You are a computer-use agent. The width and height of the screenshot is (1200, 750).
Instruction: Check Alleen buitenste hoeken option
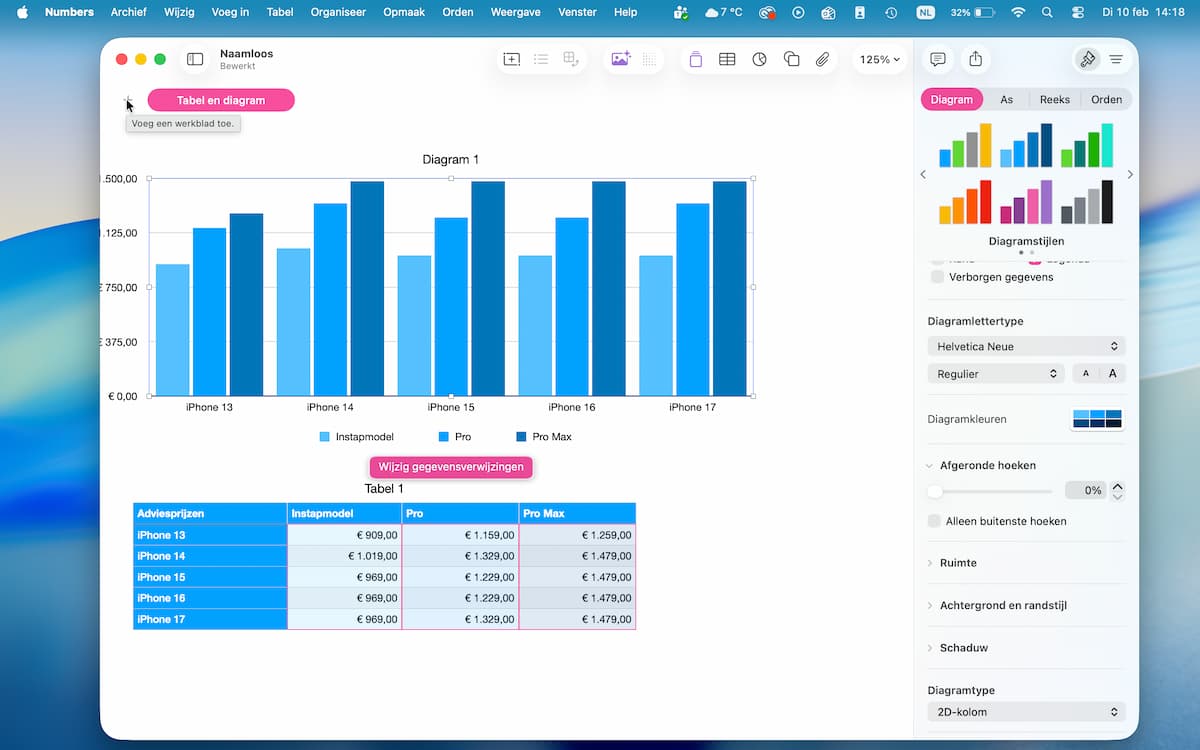(x=935, y=521)
